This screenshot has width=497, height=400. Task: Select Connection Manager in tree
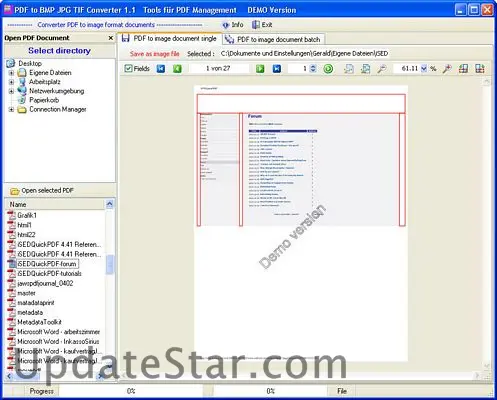58,109
